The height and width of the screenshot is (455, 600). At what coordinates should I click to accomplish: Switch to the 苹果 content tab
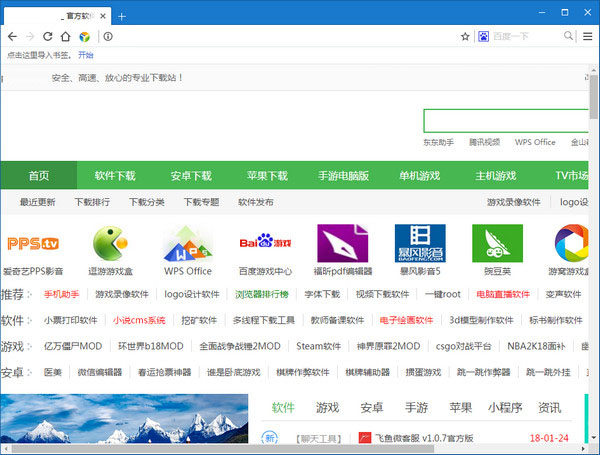460,408
